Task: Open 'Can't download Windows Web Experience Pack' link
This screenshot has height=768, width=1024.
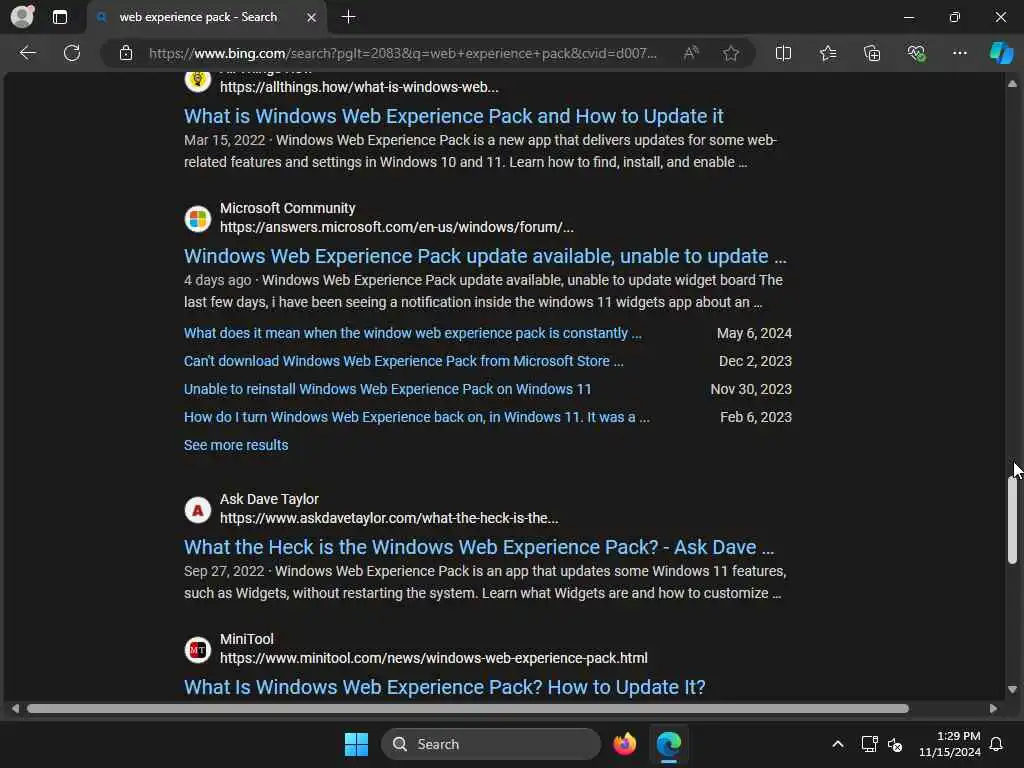Action: pyautogui.click(x=404, y=361)
